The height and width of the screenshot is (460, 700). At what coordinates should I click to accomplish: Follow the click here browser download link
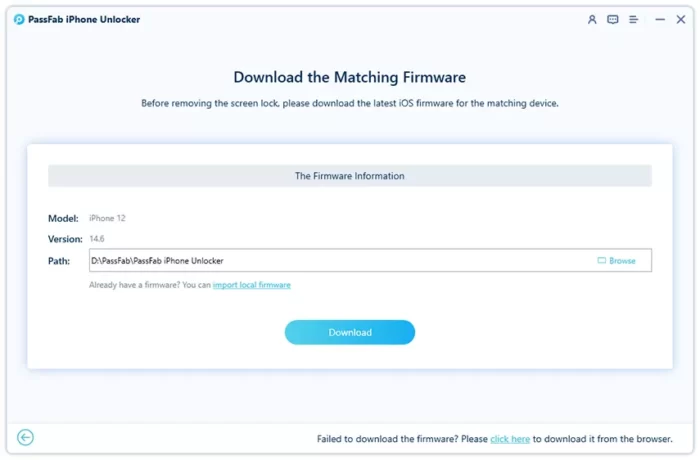point(510,439)
